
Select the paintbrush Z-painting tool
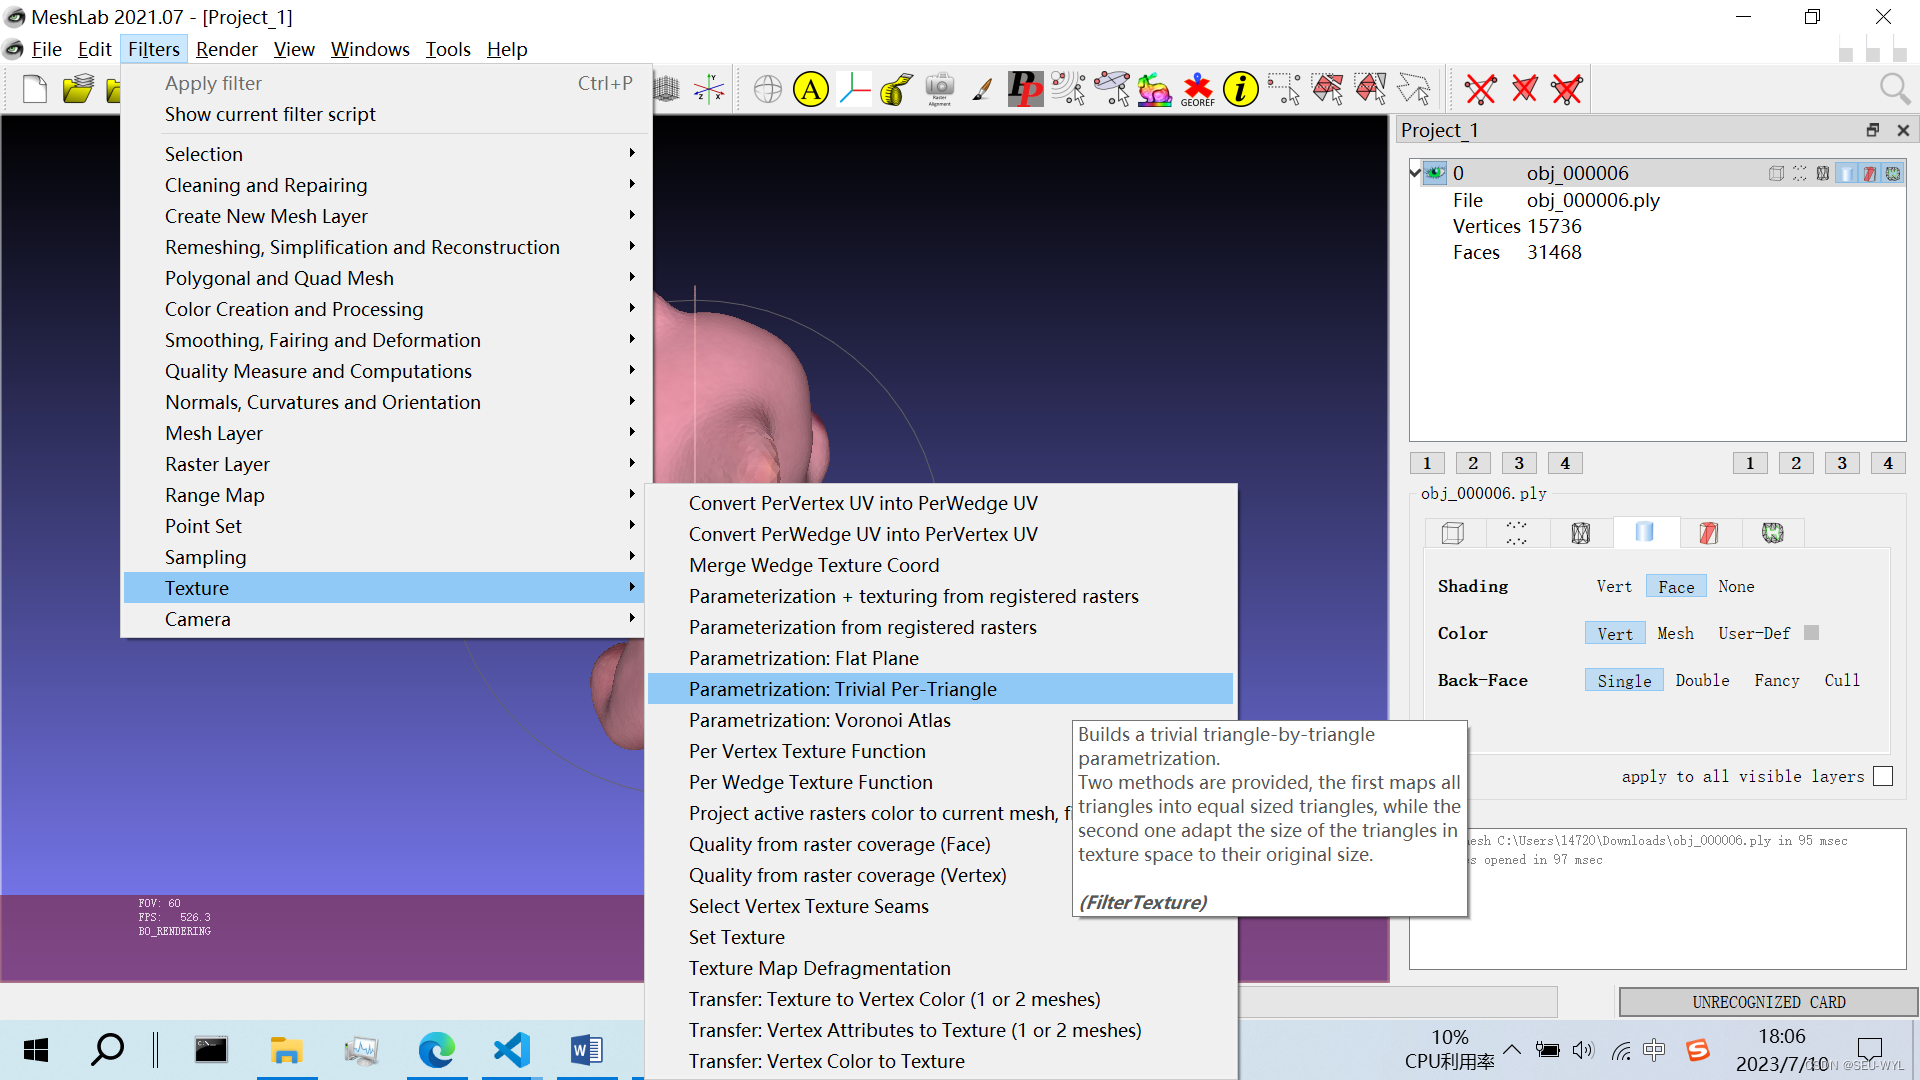tap(982, 90)
